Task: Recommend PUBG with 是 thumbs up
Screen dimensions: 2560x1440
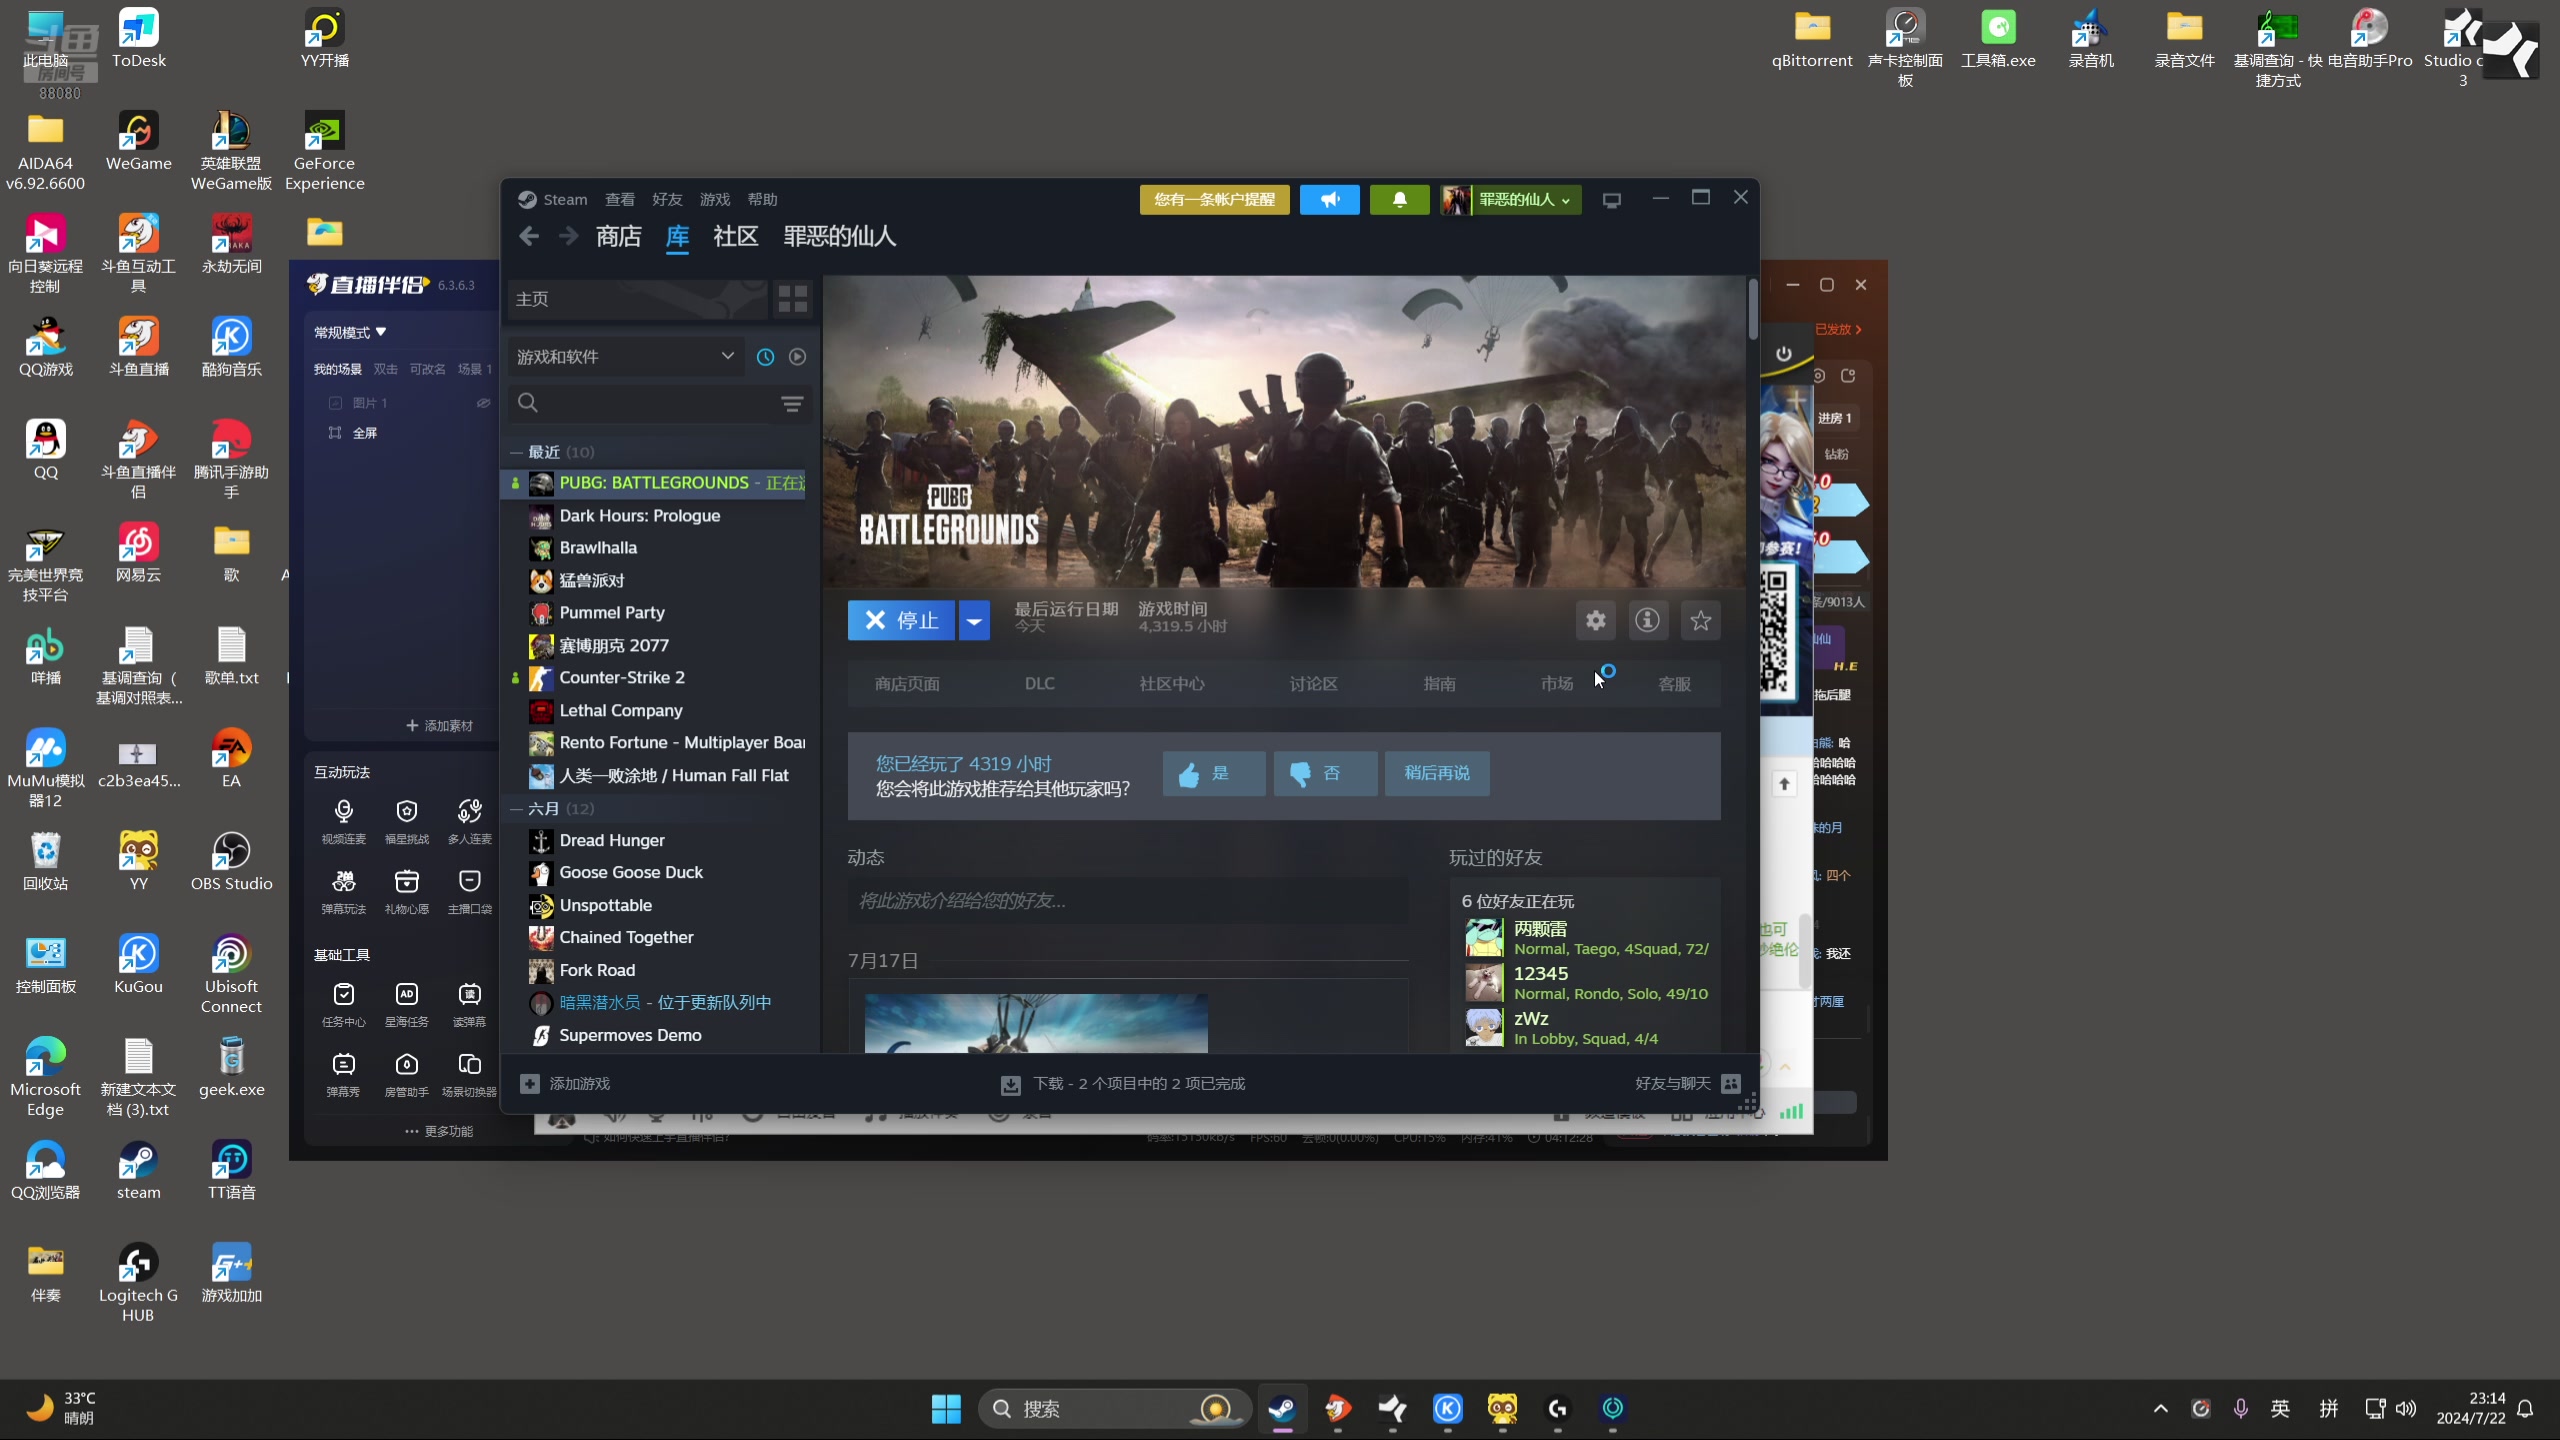Action: [x=1213, y=773]
